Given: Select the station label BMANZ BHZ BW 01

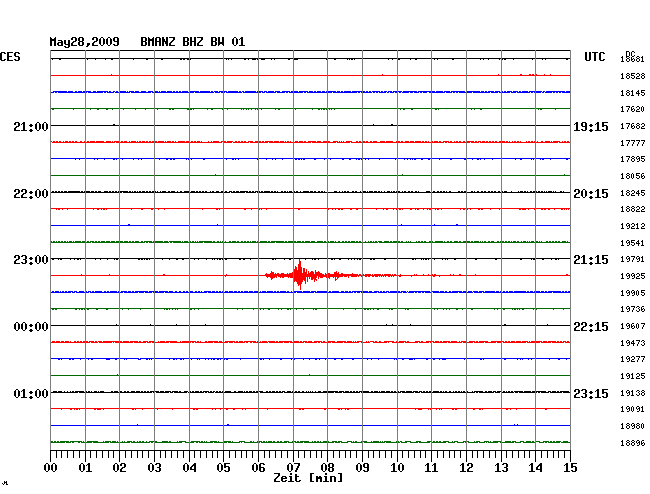Looking at the screenshot, I should click(x=192, y=42).
